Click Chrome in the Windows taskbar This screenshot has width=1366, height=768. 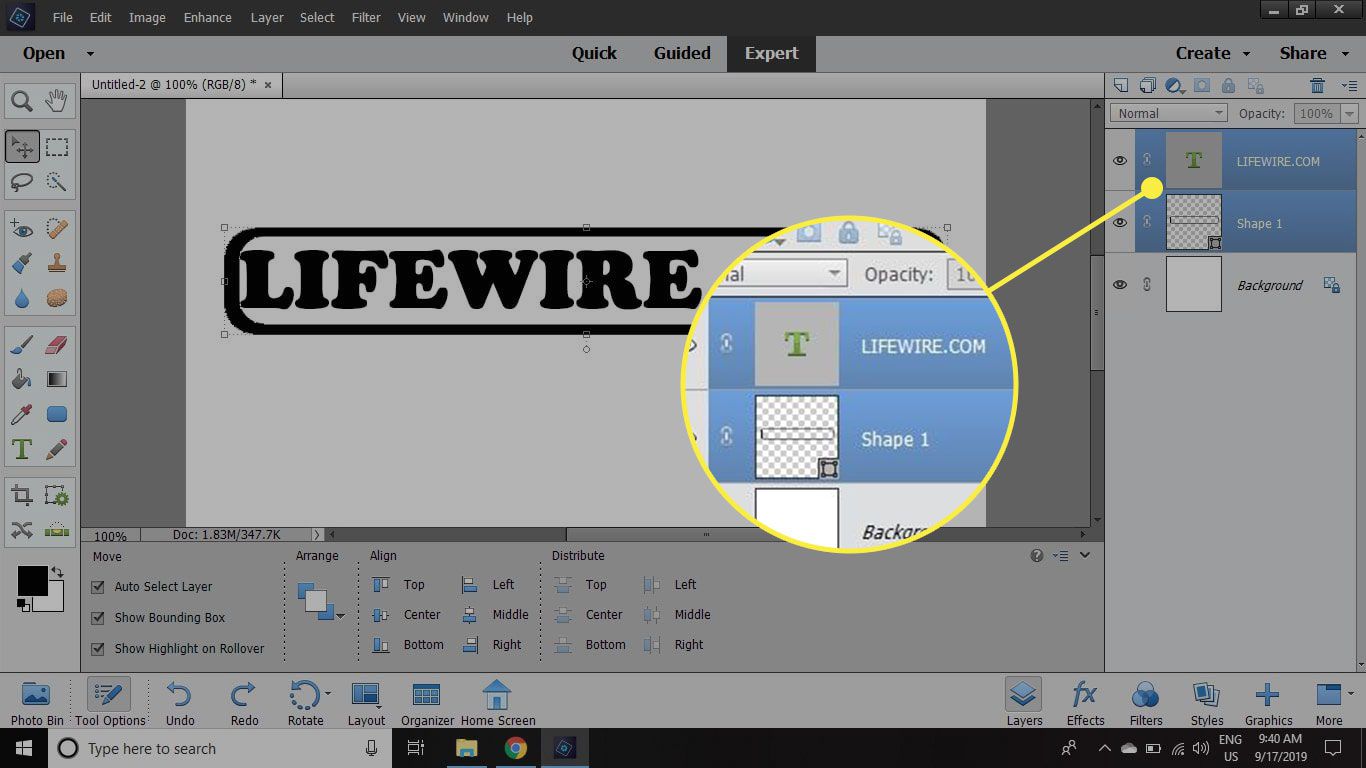[515, 748]
